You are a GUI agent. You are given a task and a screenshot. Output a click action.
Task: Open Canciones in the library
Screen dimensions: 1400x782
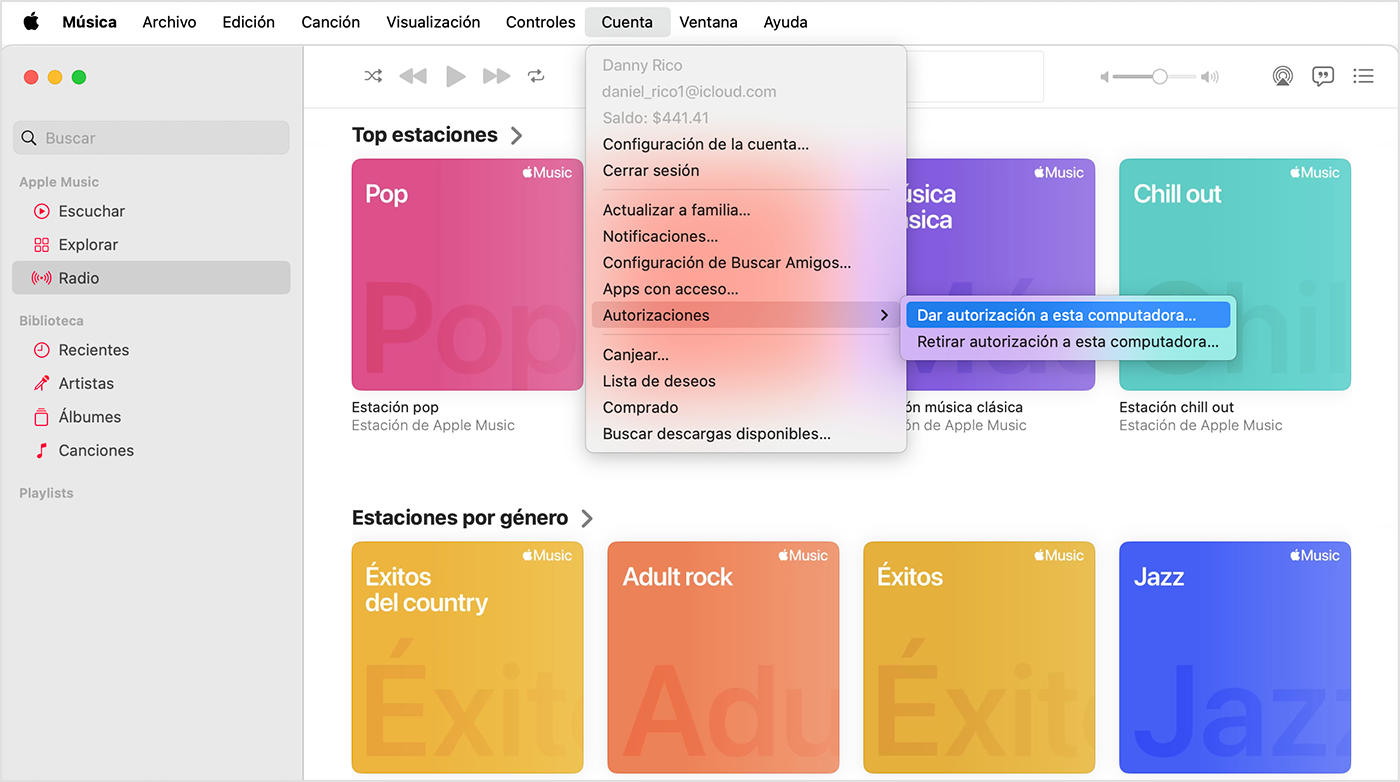coord(151,450)
